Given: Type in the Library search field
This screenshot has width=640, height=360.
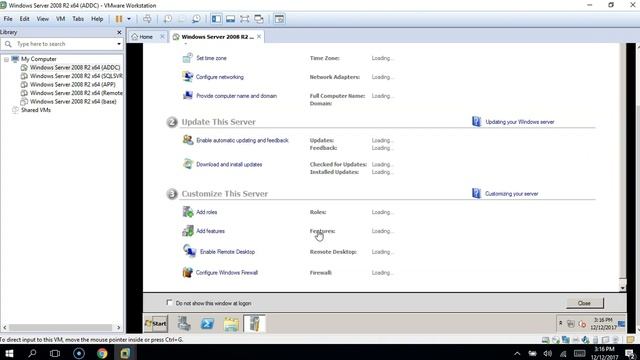Looking at the screenshot, I should [62, 44].
